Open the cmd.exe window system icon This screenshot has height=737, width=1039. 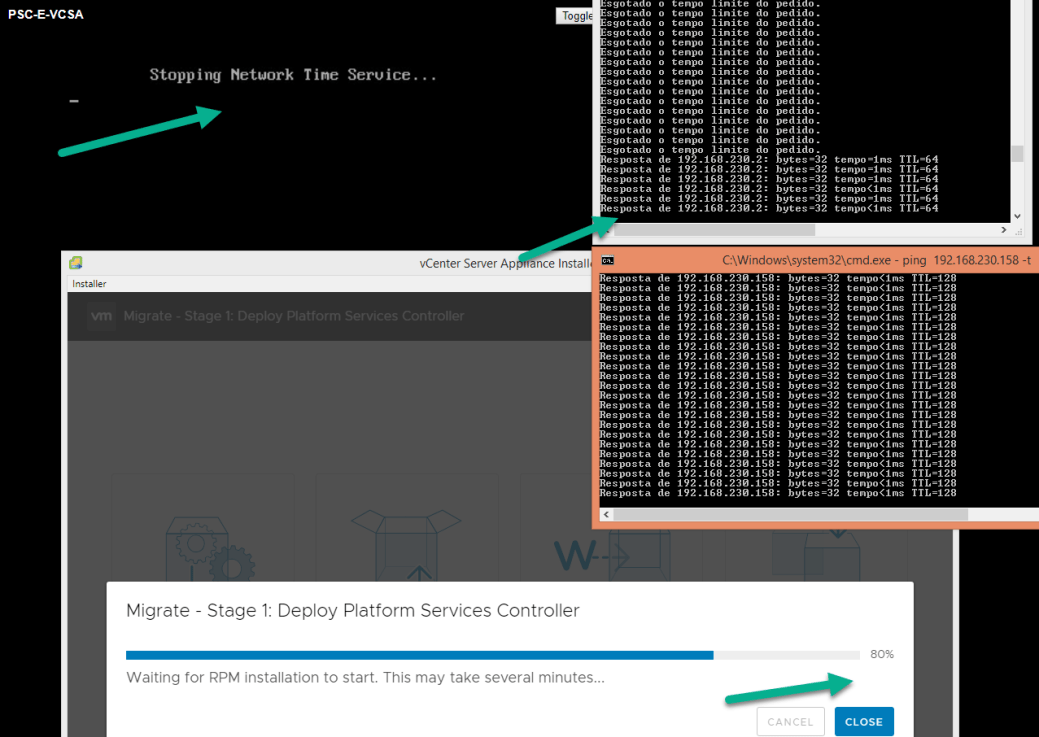point(608,260)
